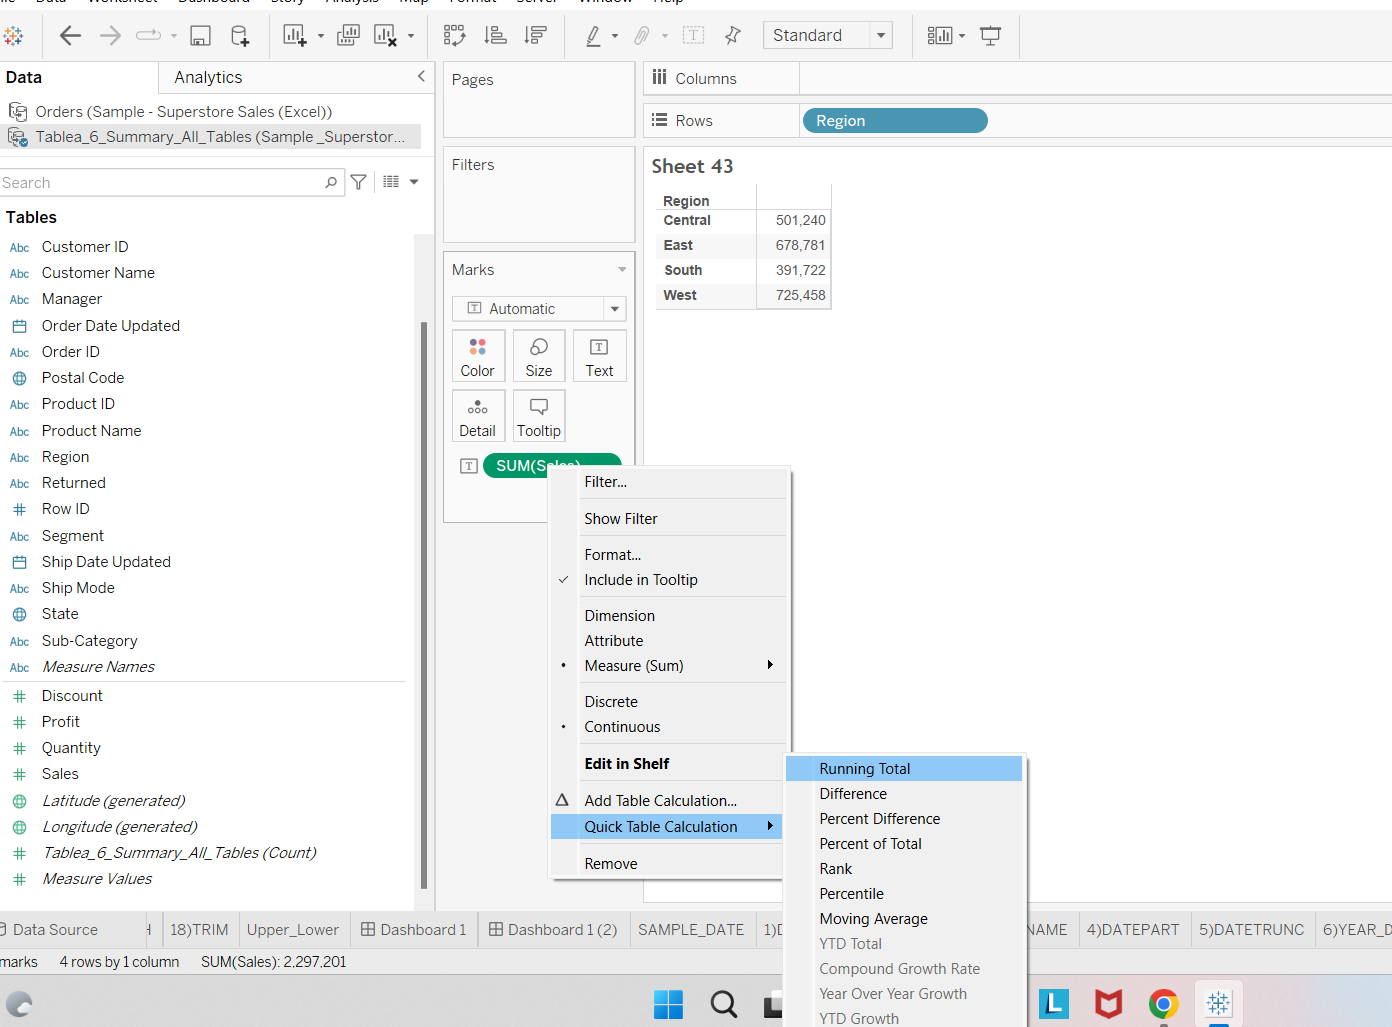Click the New Data Source cylinder icon
Image resolution: width=1392 pixels, height=1027 pixels.
(x=240, y=36)
